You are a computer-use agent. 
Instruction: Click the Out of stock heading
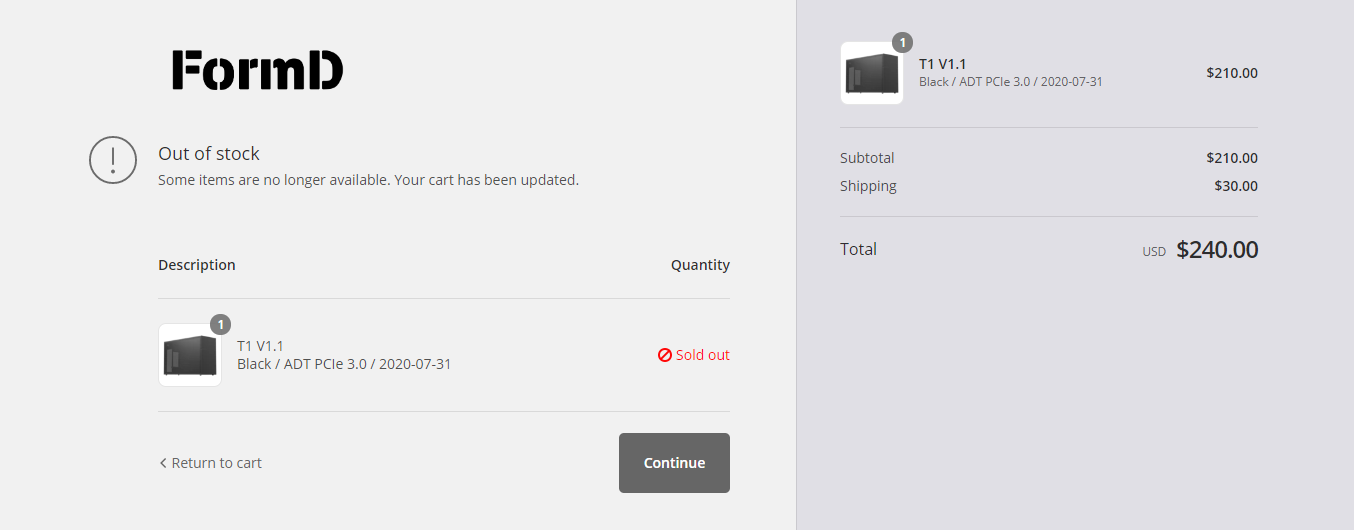209,154
